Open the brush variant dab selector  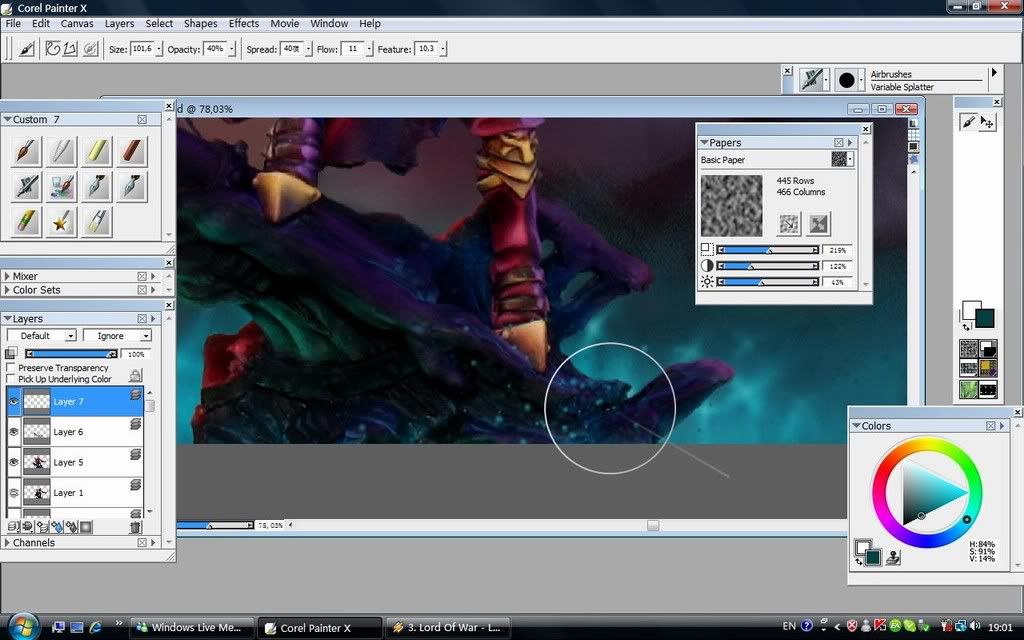(x=848, y=80)
